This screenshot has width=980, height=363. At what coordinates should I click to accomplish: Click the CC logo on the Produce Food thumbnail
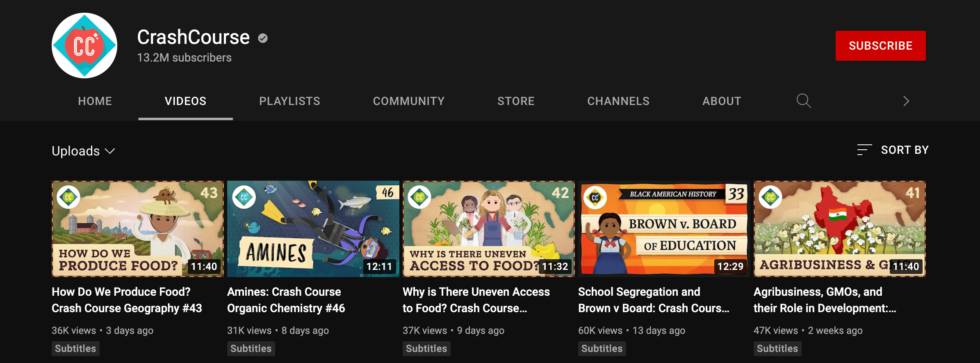coord(69,197)
